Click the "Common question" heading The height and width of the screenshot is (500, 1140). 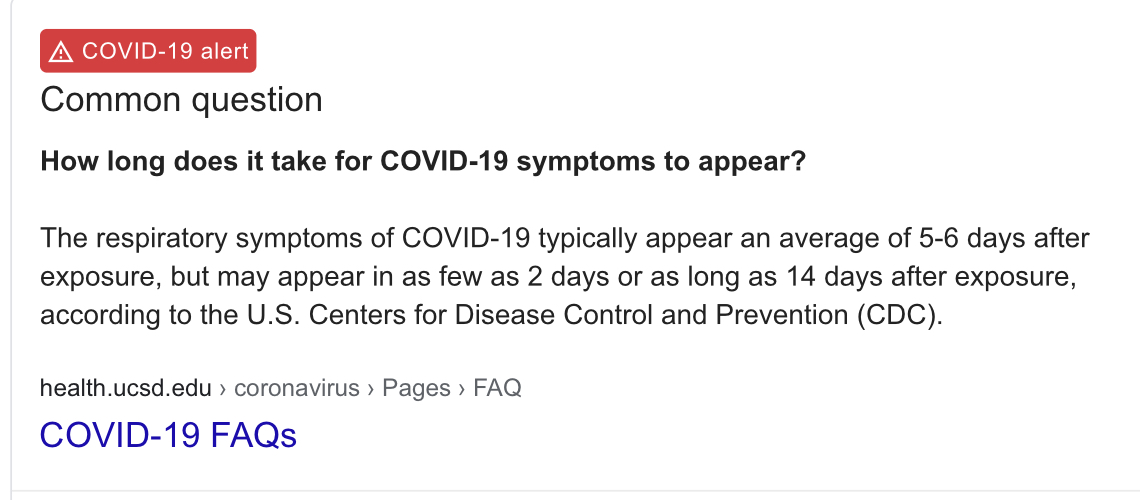pos(181,100)
